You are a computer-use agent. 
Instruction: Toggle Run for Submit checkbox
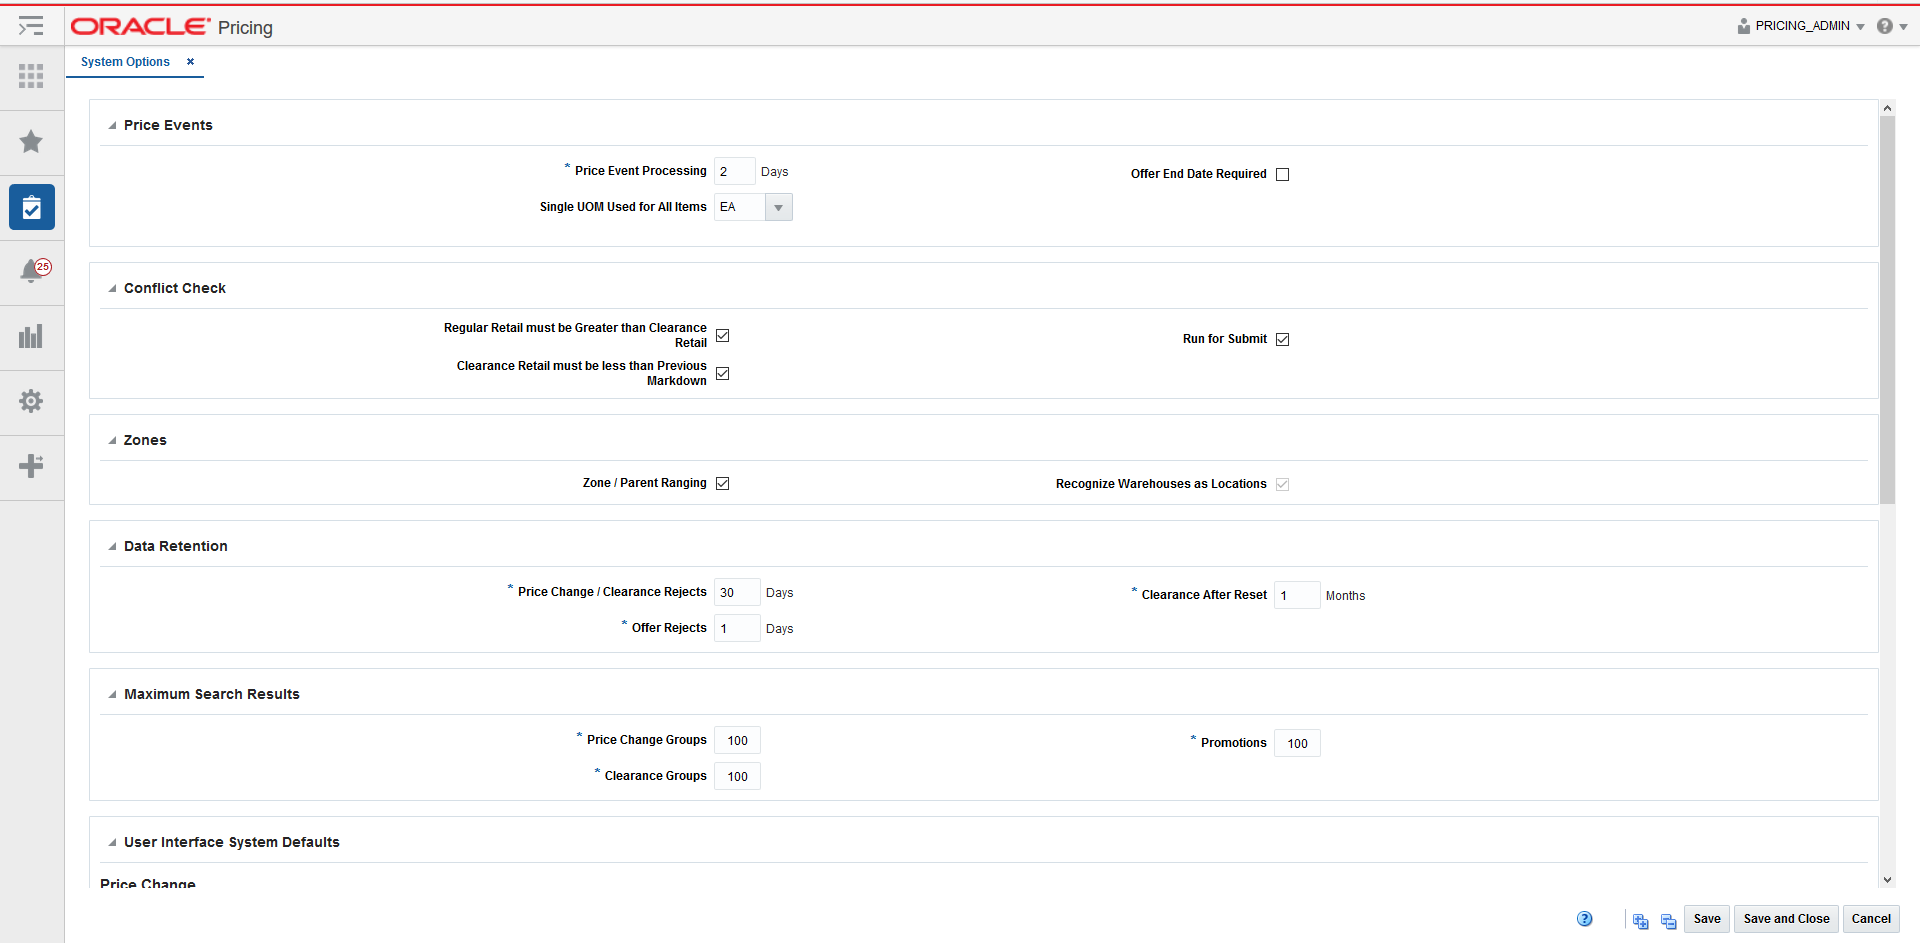(1283, 340)
